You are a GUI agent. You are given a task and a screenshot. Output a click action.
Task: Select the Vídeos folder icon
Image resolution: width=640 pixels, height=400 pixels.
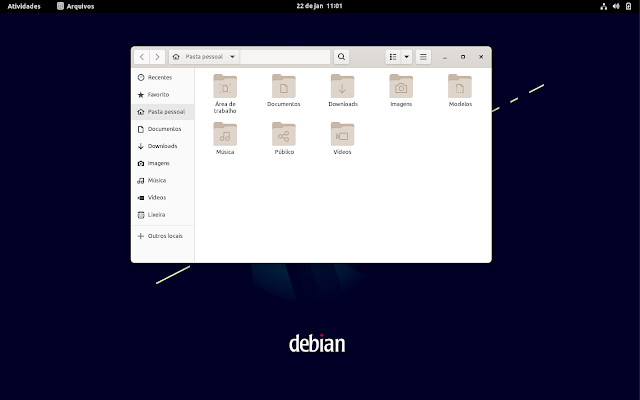pyautogui.click(x=342, y=134)
